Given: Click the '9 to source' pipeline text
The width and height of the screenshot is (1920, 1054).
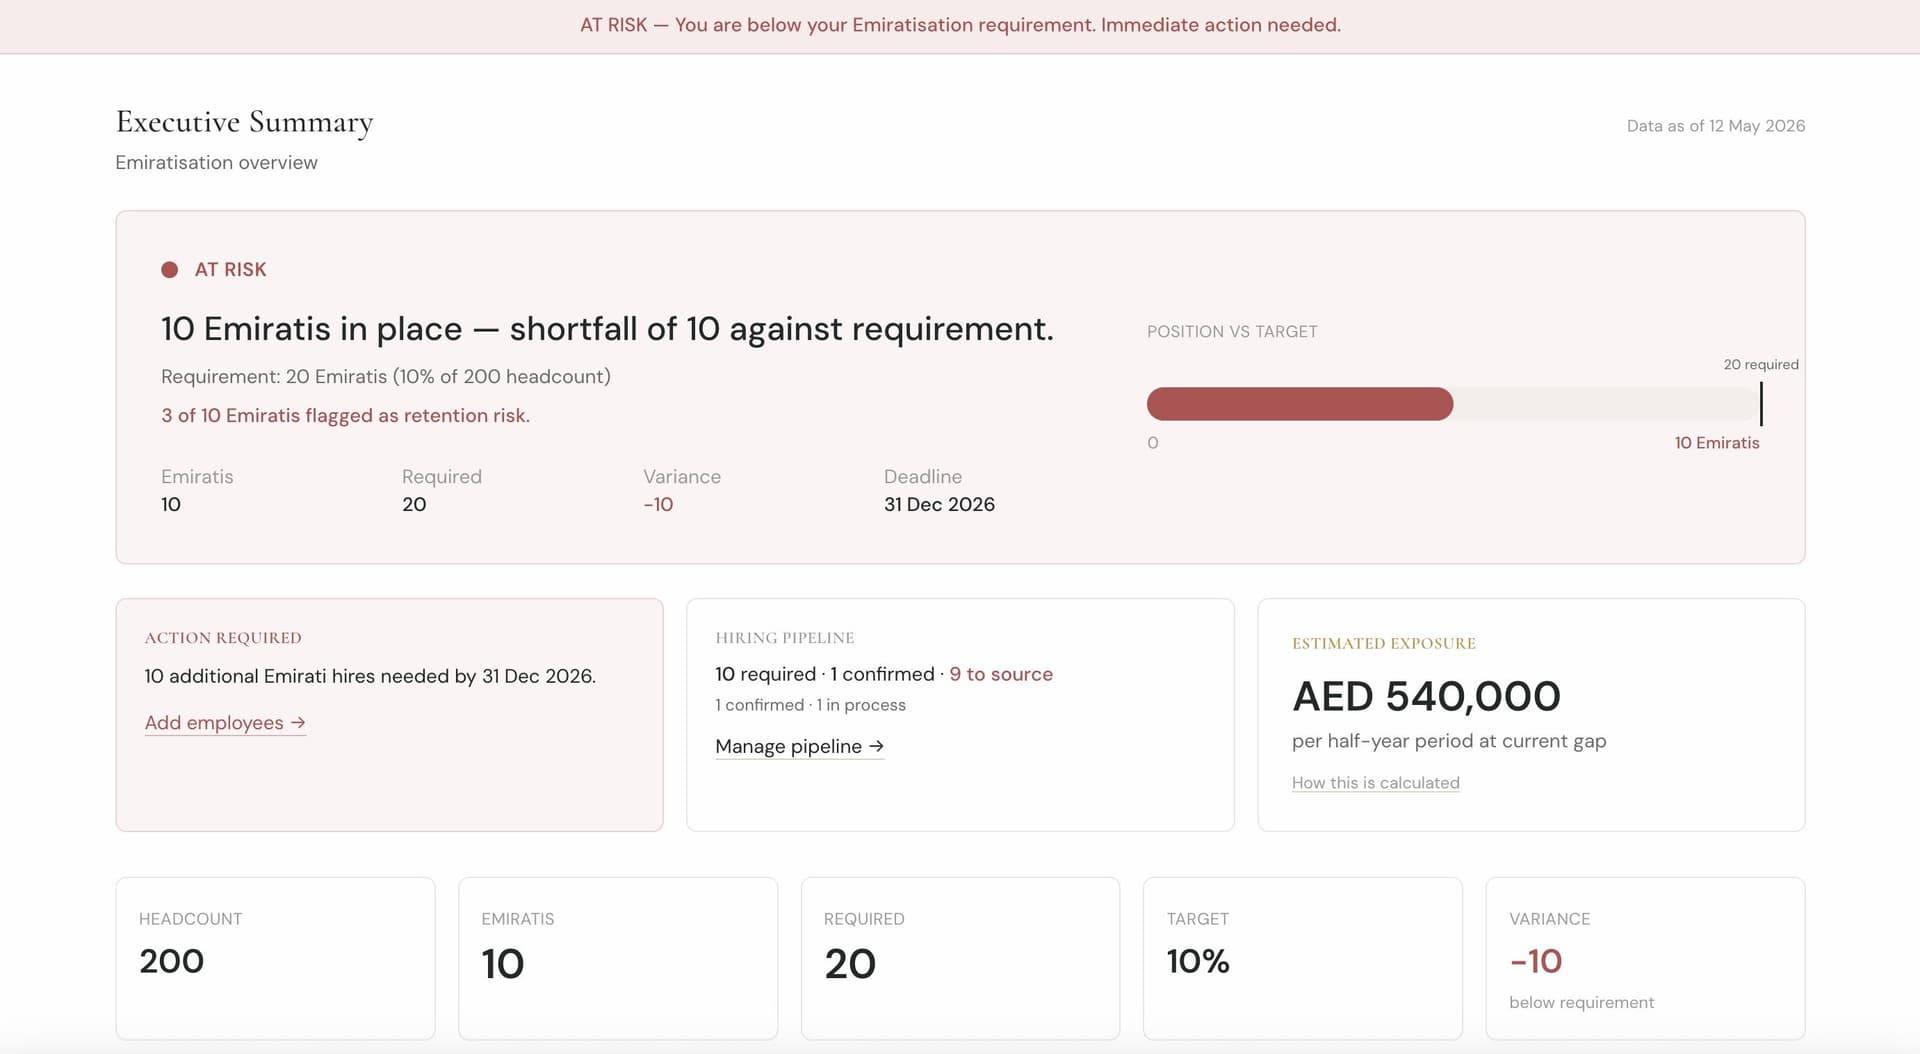Looking at the screenshot, I should (1001, 675).
